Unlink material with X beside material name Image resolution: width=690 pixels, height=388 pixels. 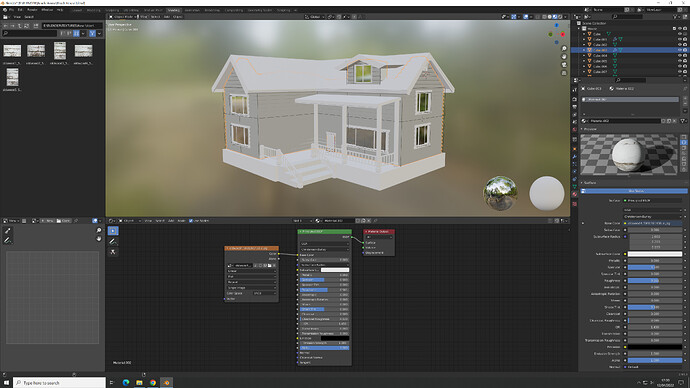[674, 121]
